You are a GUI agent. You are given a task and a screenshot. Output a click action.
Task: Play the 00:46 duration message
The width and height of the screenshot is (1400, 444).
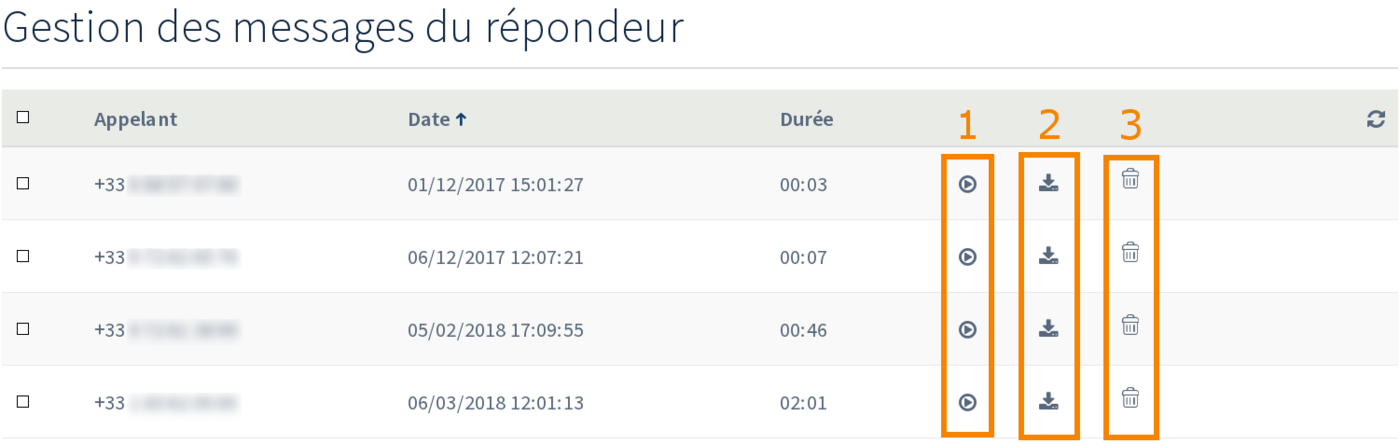point(967,329)
